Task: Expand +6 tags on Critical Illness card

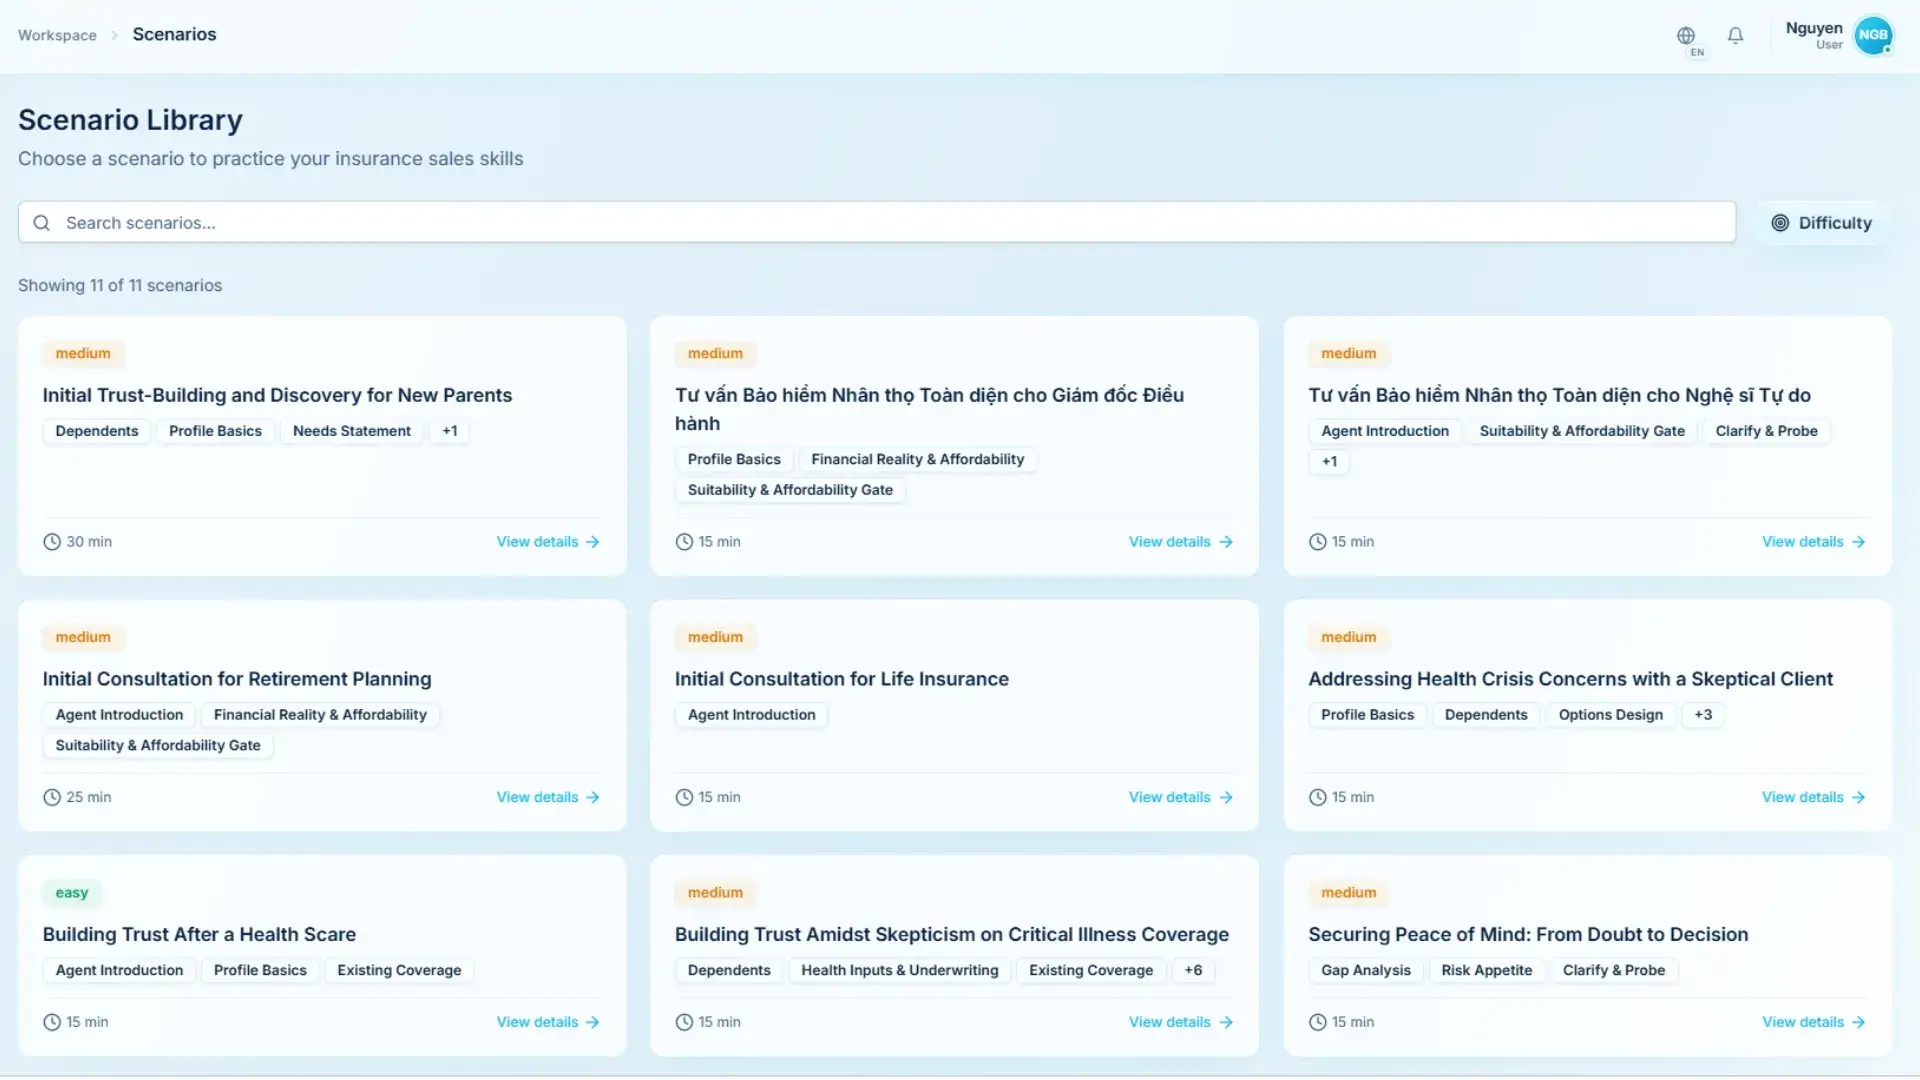Action: (x=1193, y=971)
